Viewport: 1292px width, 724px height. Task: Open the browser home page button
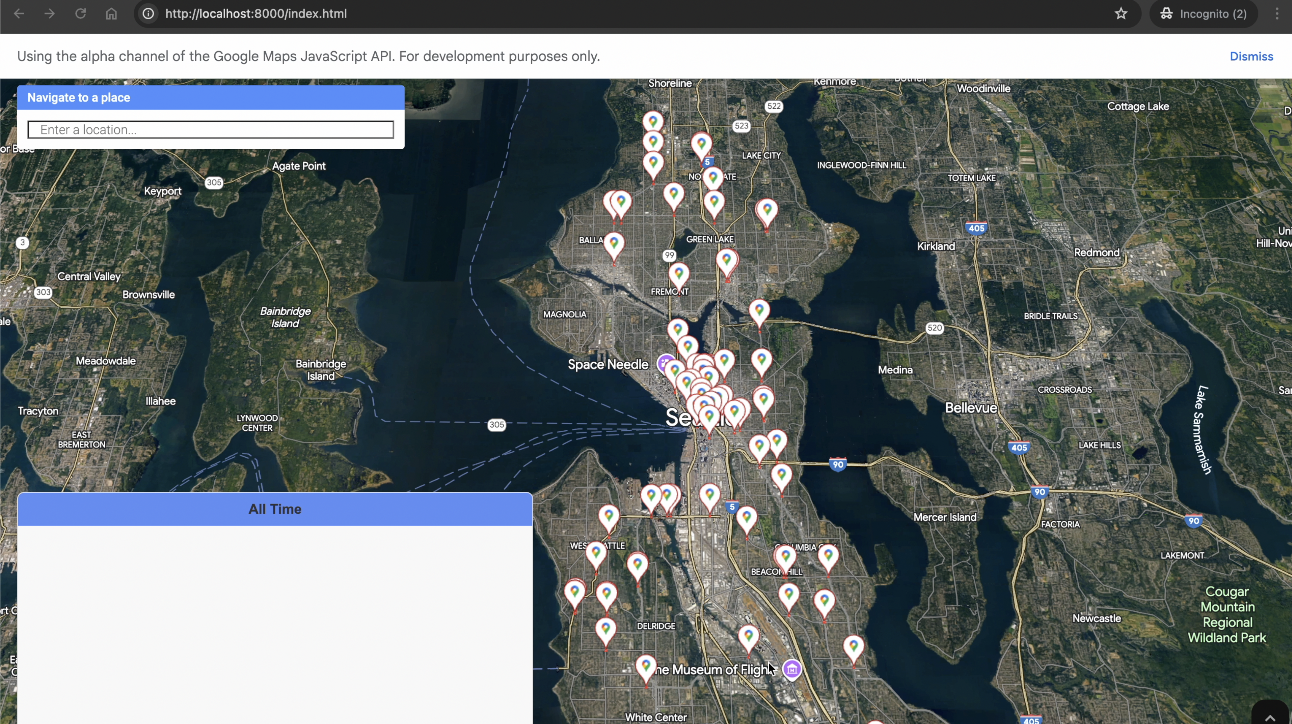click(111, 14)
